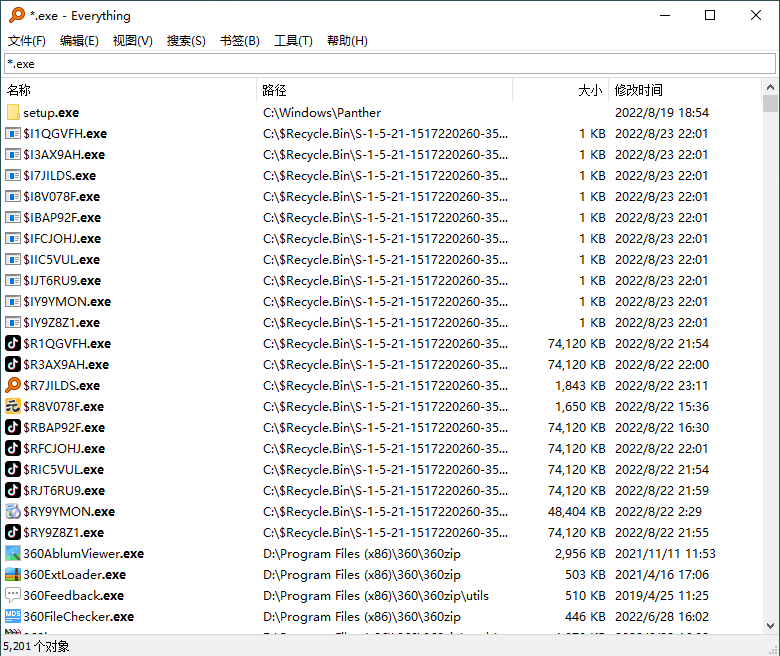Click archive icon of 360ExtLoader.exe
This screenshot has height=656, width=780.
13,574
